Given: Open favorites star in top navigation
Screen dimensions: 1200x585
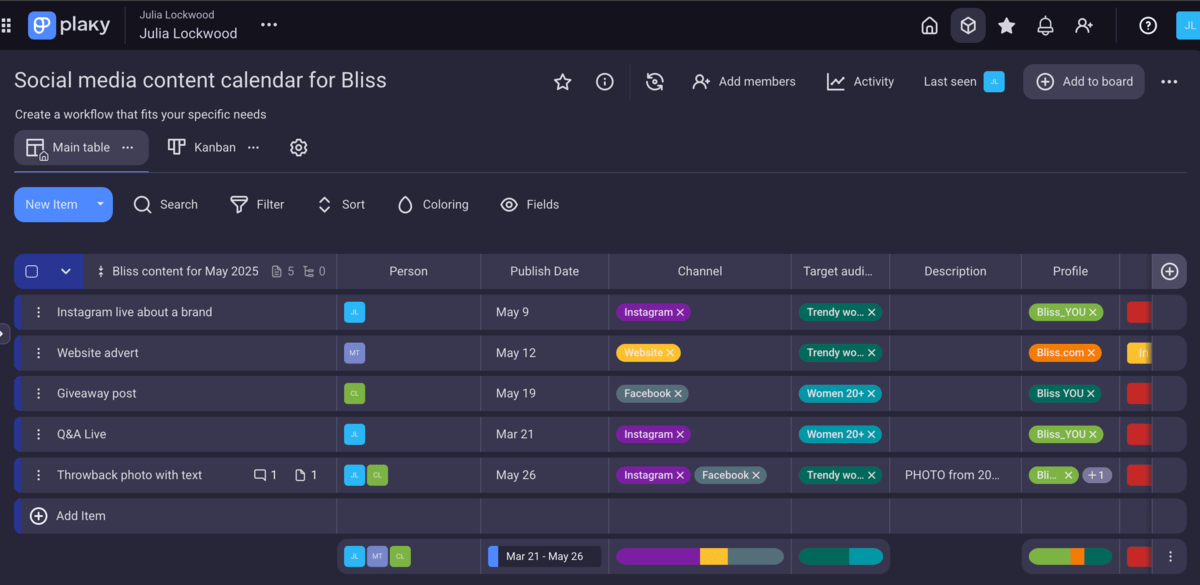Looking at the screenshot, I should point(1006,26).
